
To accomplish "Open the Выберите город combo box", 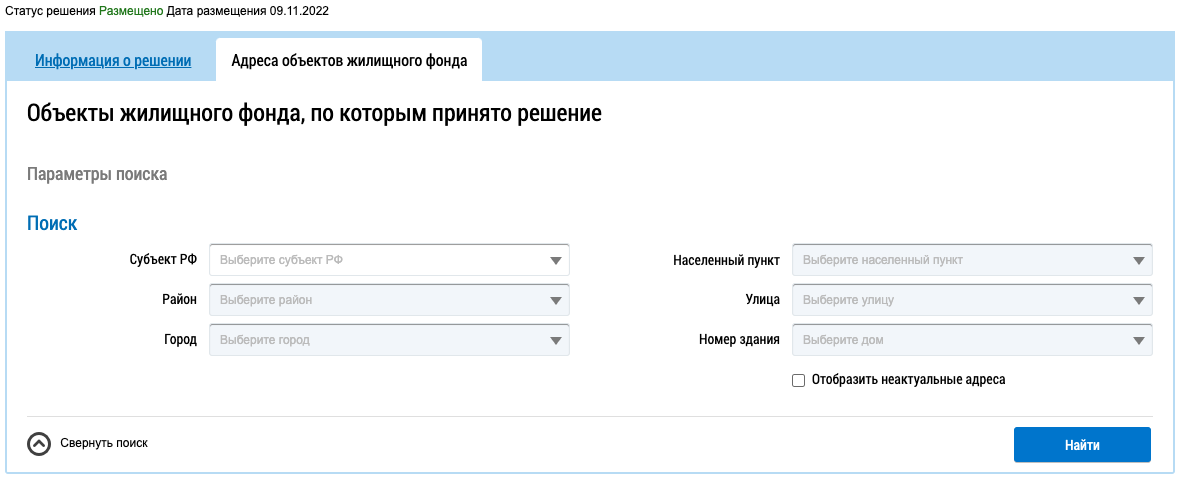I will (x=380, y=340).
